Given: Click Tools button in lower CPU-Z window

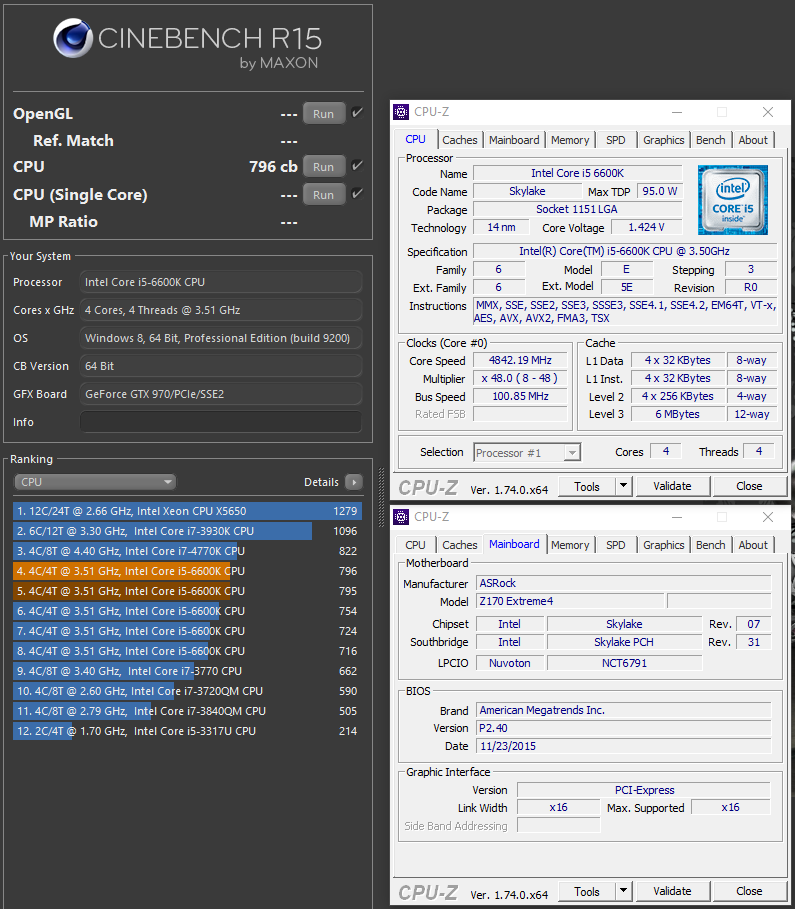Looking at the screenshot, I should tap(587, 892).
